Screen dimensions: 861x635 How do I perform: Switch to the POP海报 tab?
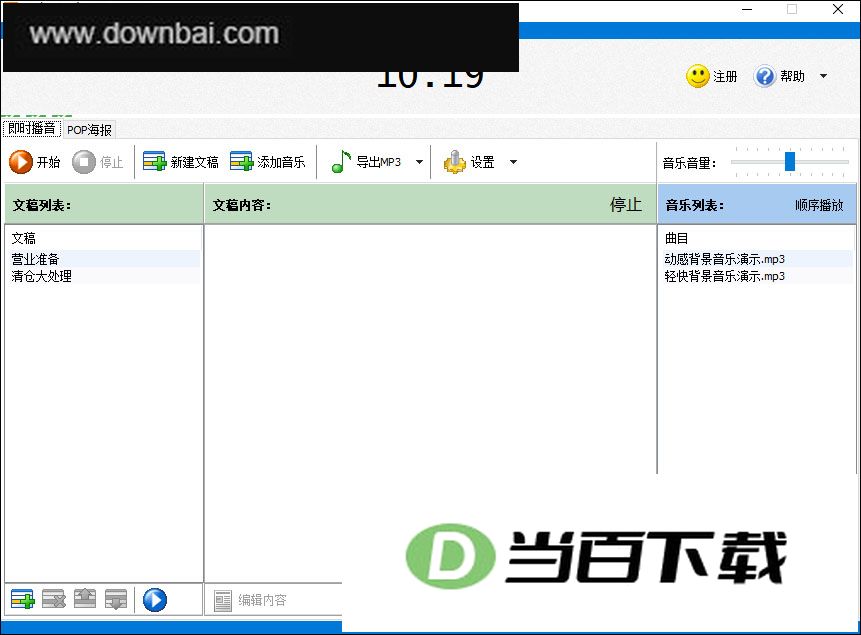coord(89,130)
